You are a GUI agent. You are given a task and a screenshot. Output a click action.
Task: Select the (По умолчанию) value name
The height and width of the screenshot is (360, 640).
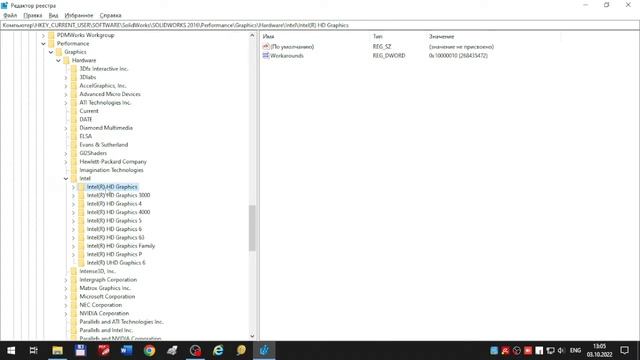point(292,47)
